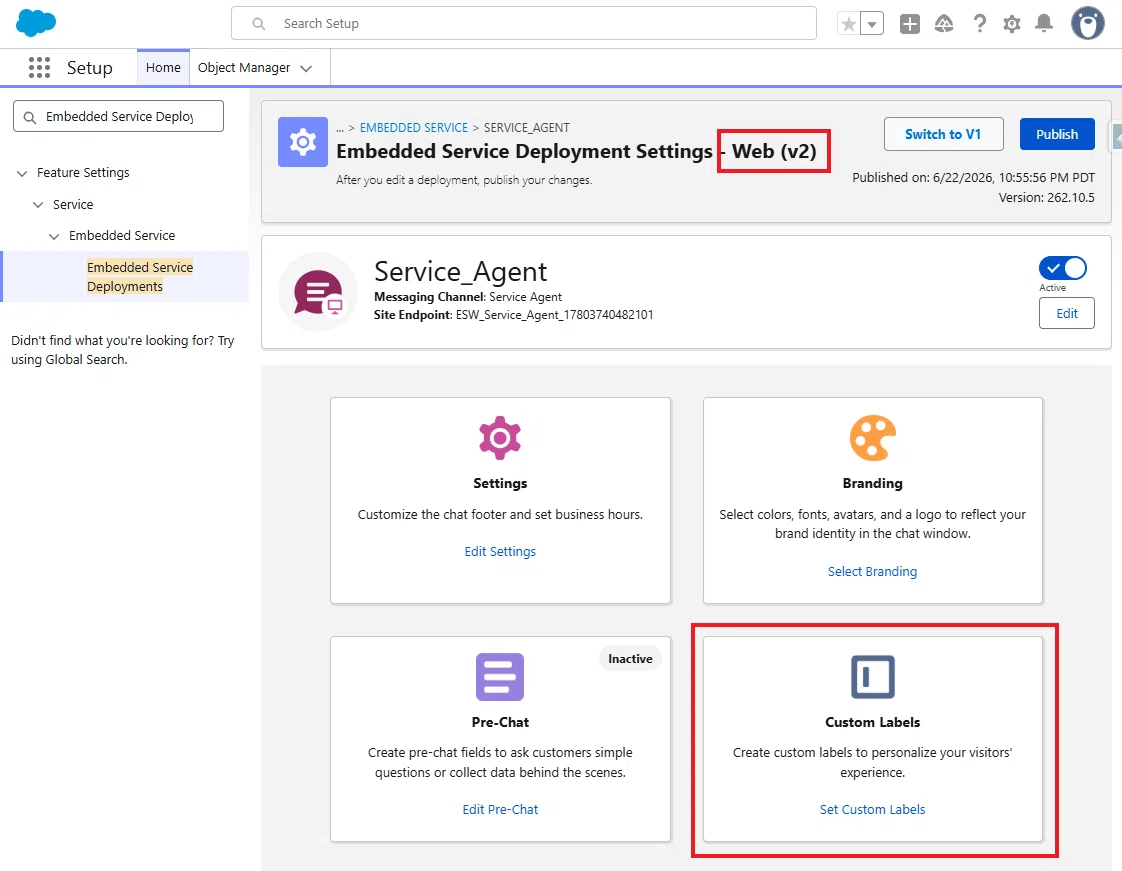Select the Home tab

pos(163,67)
